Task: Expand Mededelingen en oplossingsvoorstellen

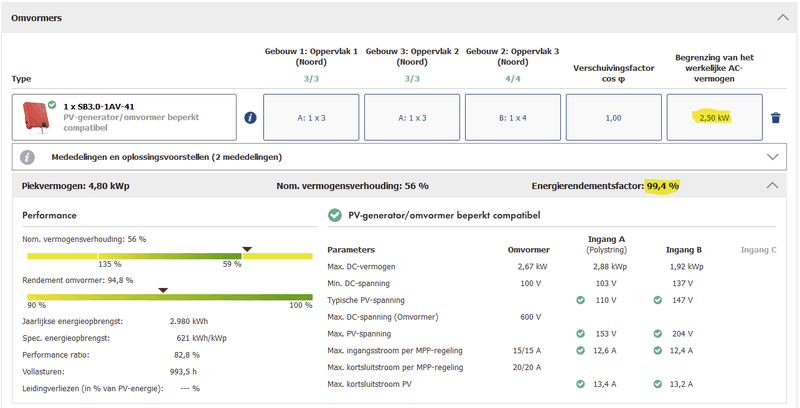Action: pyautogui.click(x=771, y=157)
